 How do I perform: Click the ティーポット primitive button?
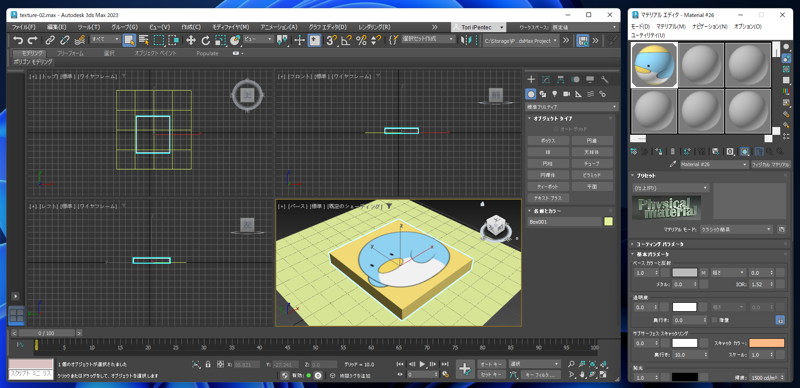(548, 187)
